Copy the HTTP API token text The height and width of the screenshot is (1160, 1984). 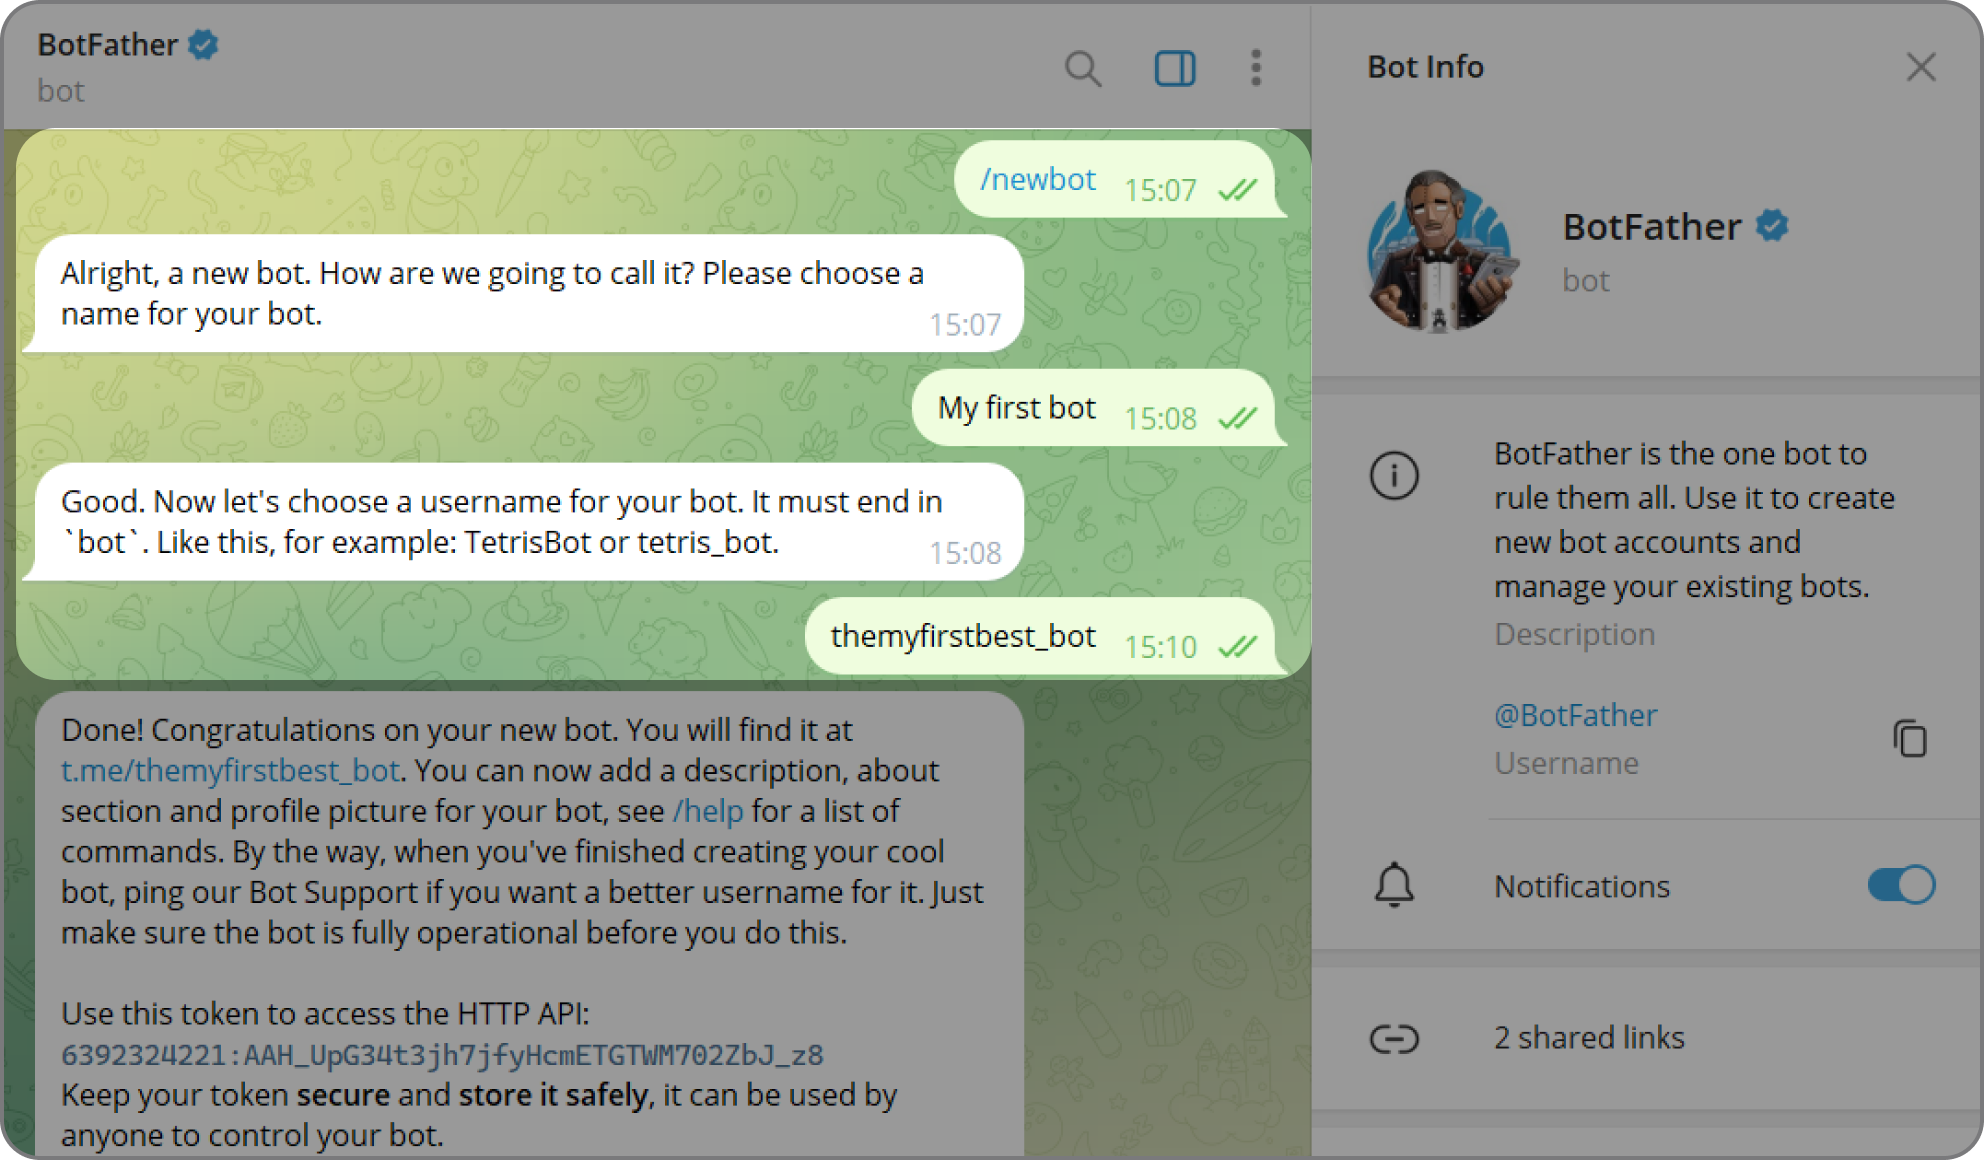[442, 1055]
